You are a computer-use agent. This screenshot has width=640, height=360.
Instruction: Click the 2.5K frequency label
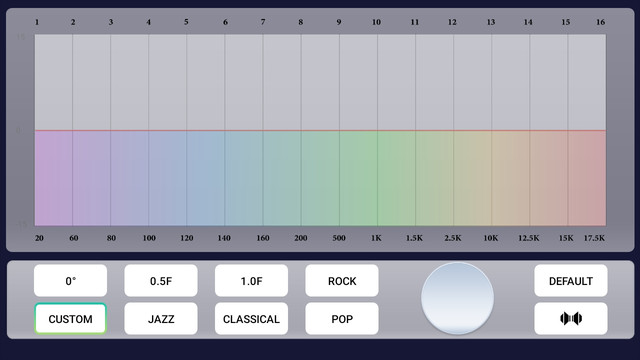click(453, 238)
